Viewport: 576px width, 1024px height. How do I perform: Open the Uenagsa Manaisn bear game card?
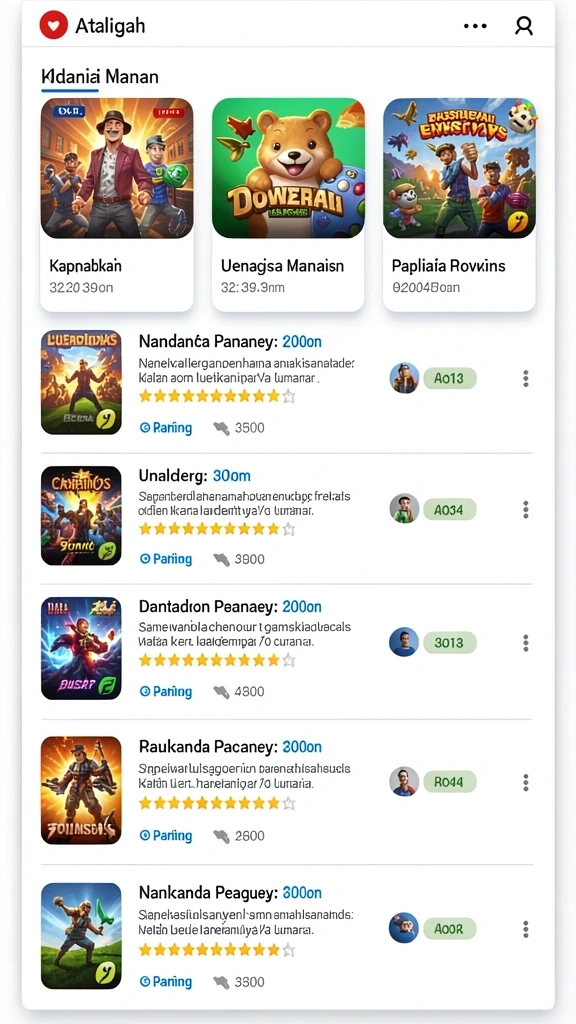tap(288, 204)
